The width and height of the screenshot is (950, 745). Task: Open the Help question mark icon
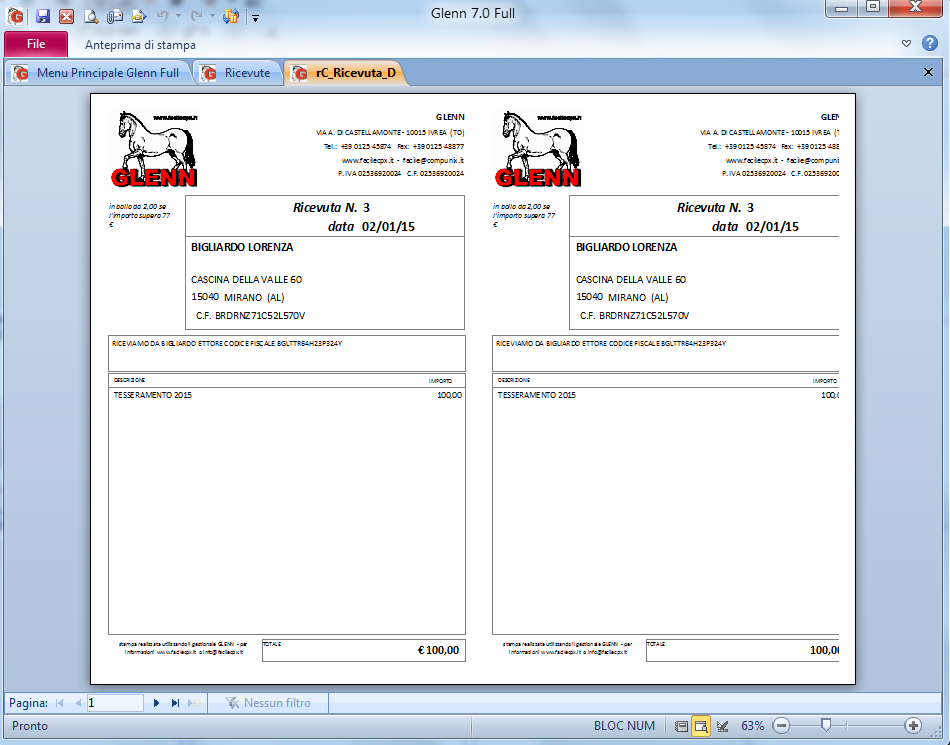pyautogui.click(x=929, y=43)
